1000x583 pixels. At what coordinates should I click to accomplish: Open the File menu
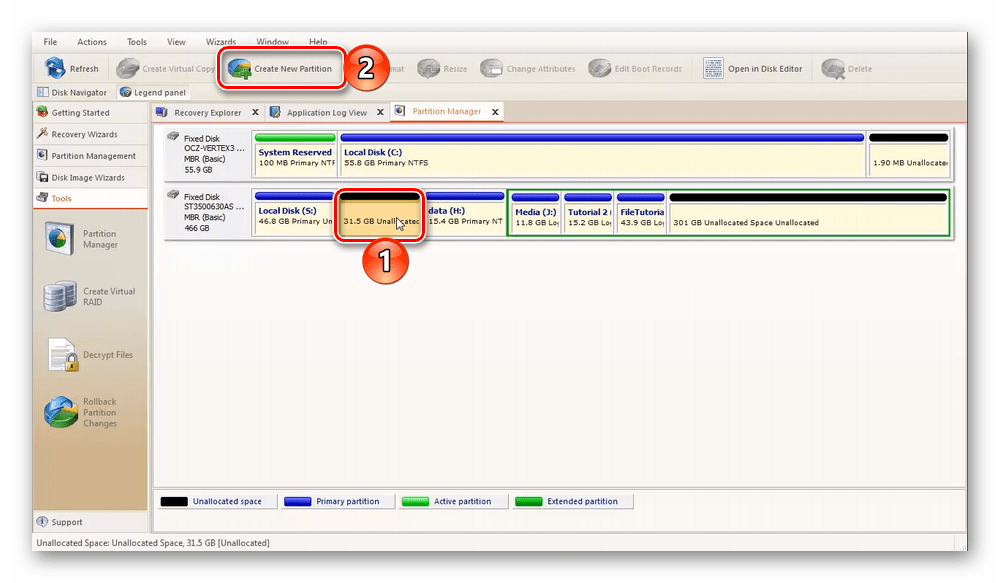(x=50, y=41)
